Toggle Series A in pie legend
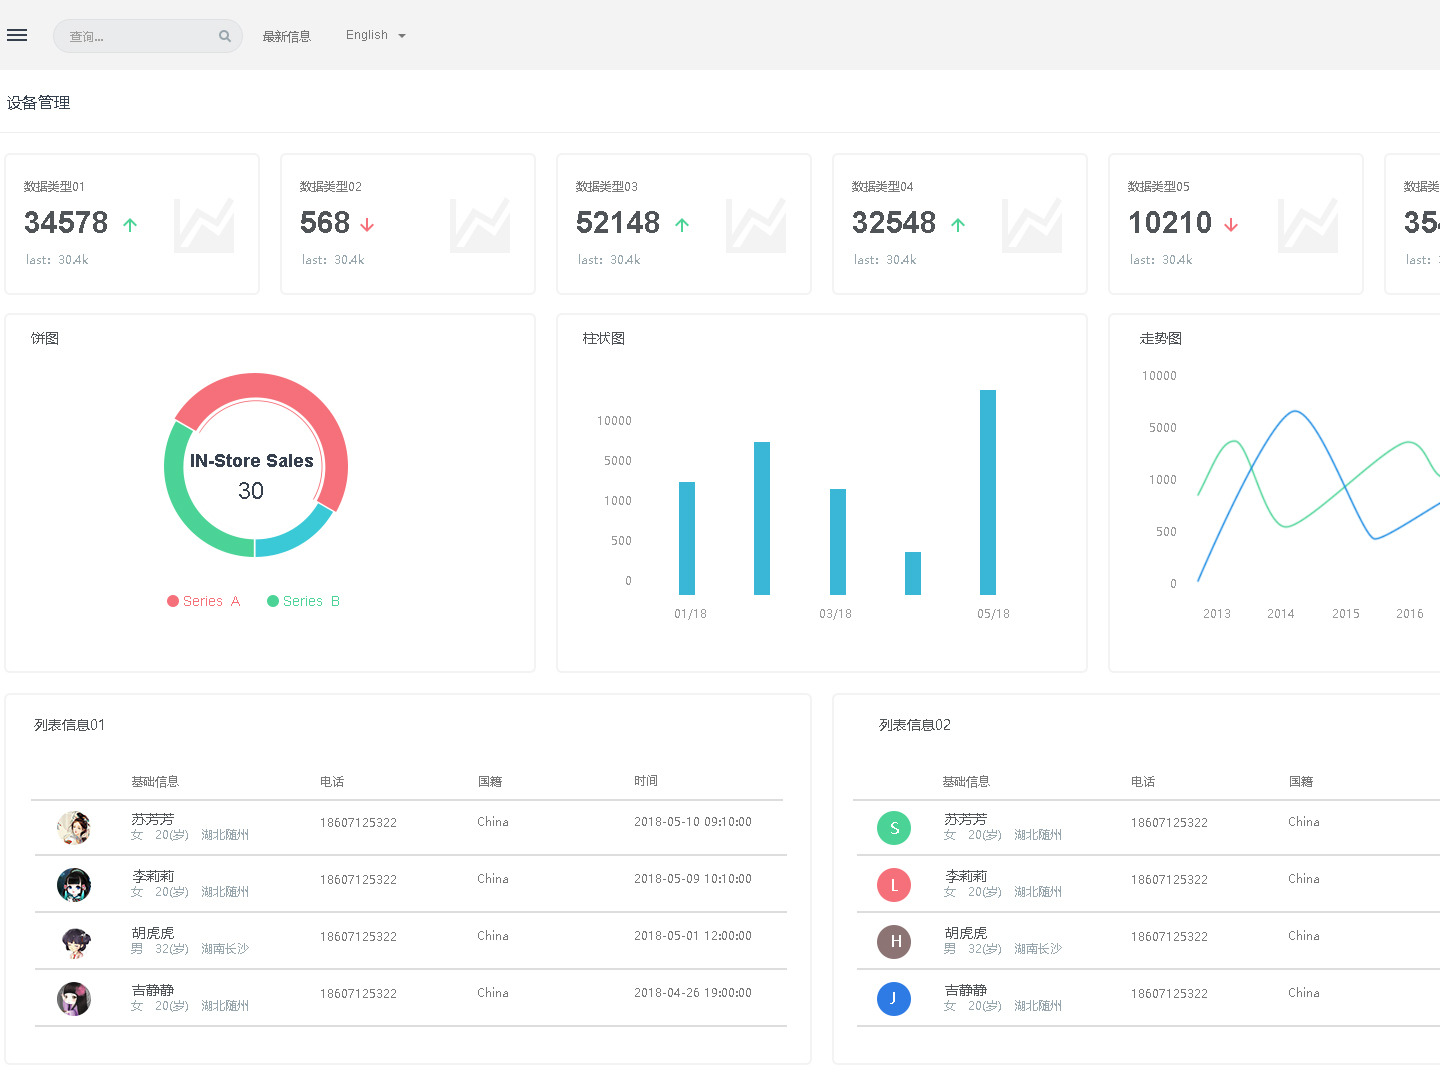 coord(203,601)
